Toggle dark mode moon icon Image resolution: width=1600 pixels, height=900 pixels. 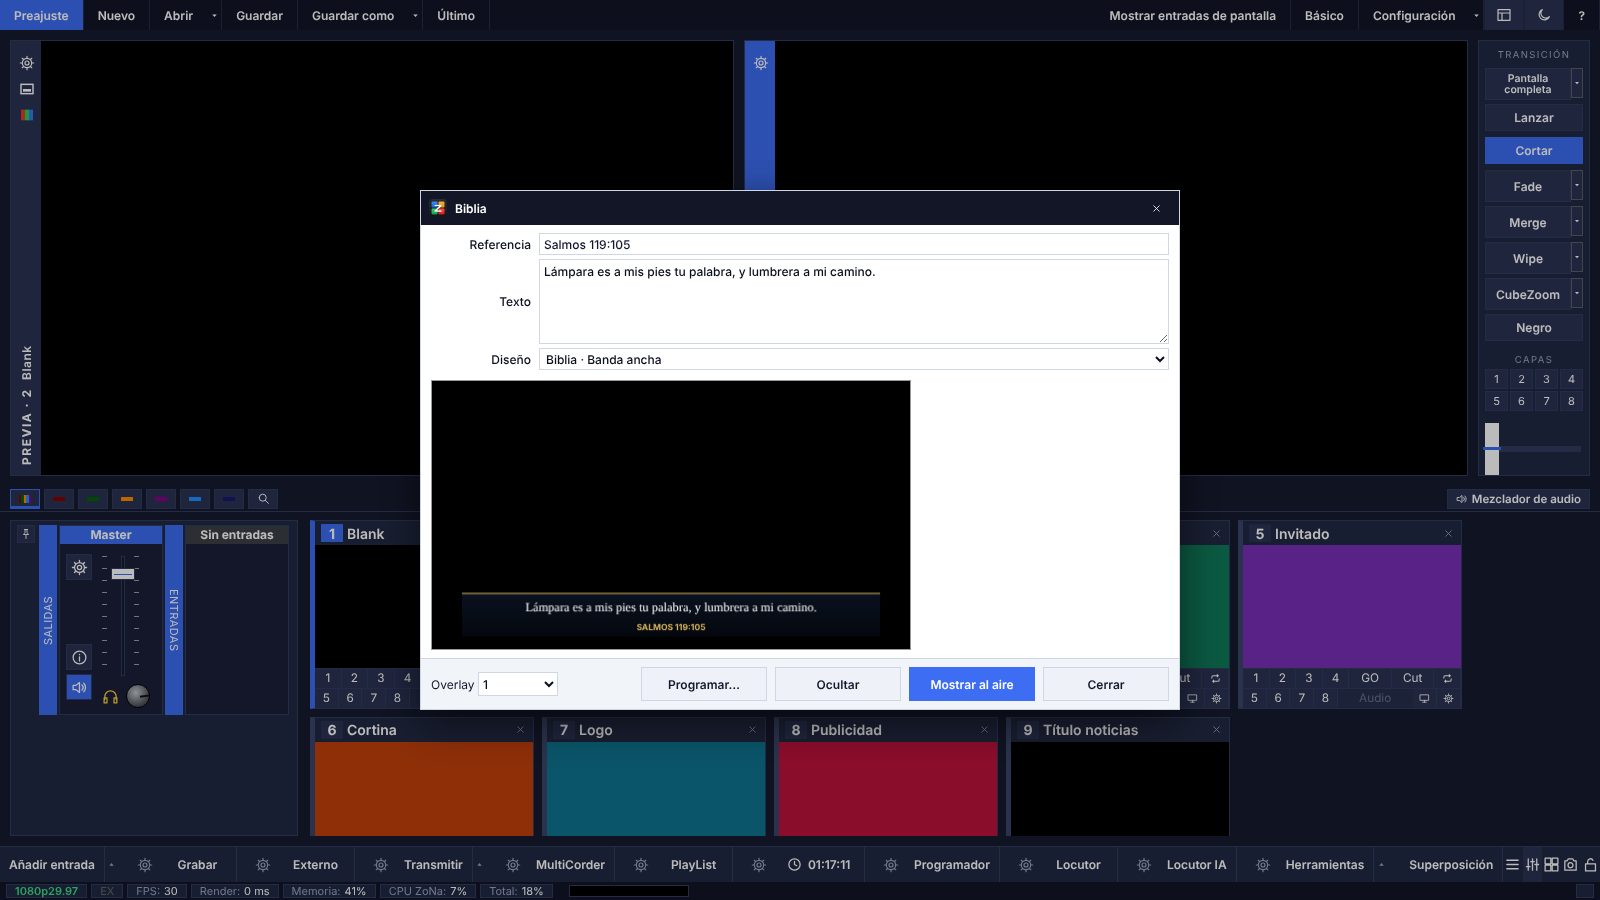tap(1544, 15)
